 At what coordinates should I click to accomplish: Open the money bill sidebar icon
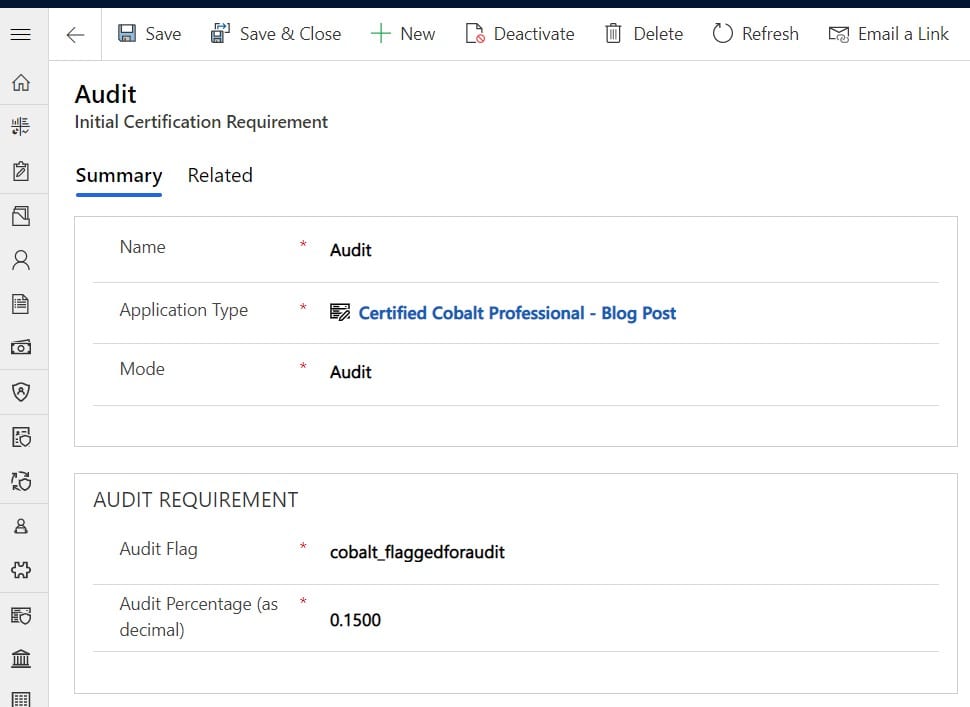point(21,347)
